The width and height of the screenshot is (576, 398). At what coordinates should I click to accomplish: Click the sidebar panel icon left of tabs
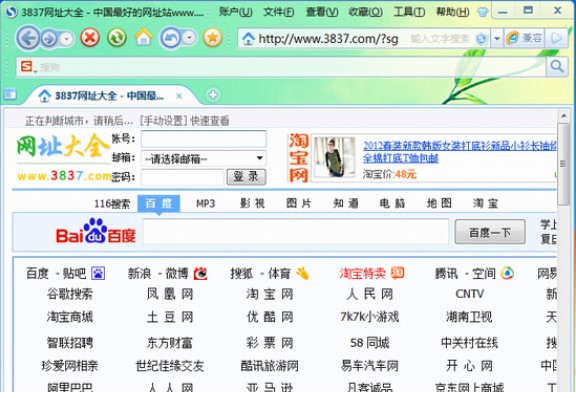[10, 94]
